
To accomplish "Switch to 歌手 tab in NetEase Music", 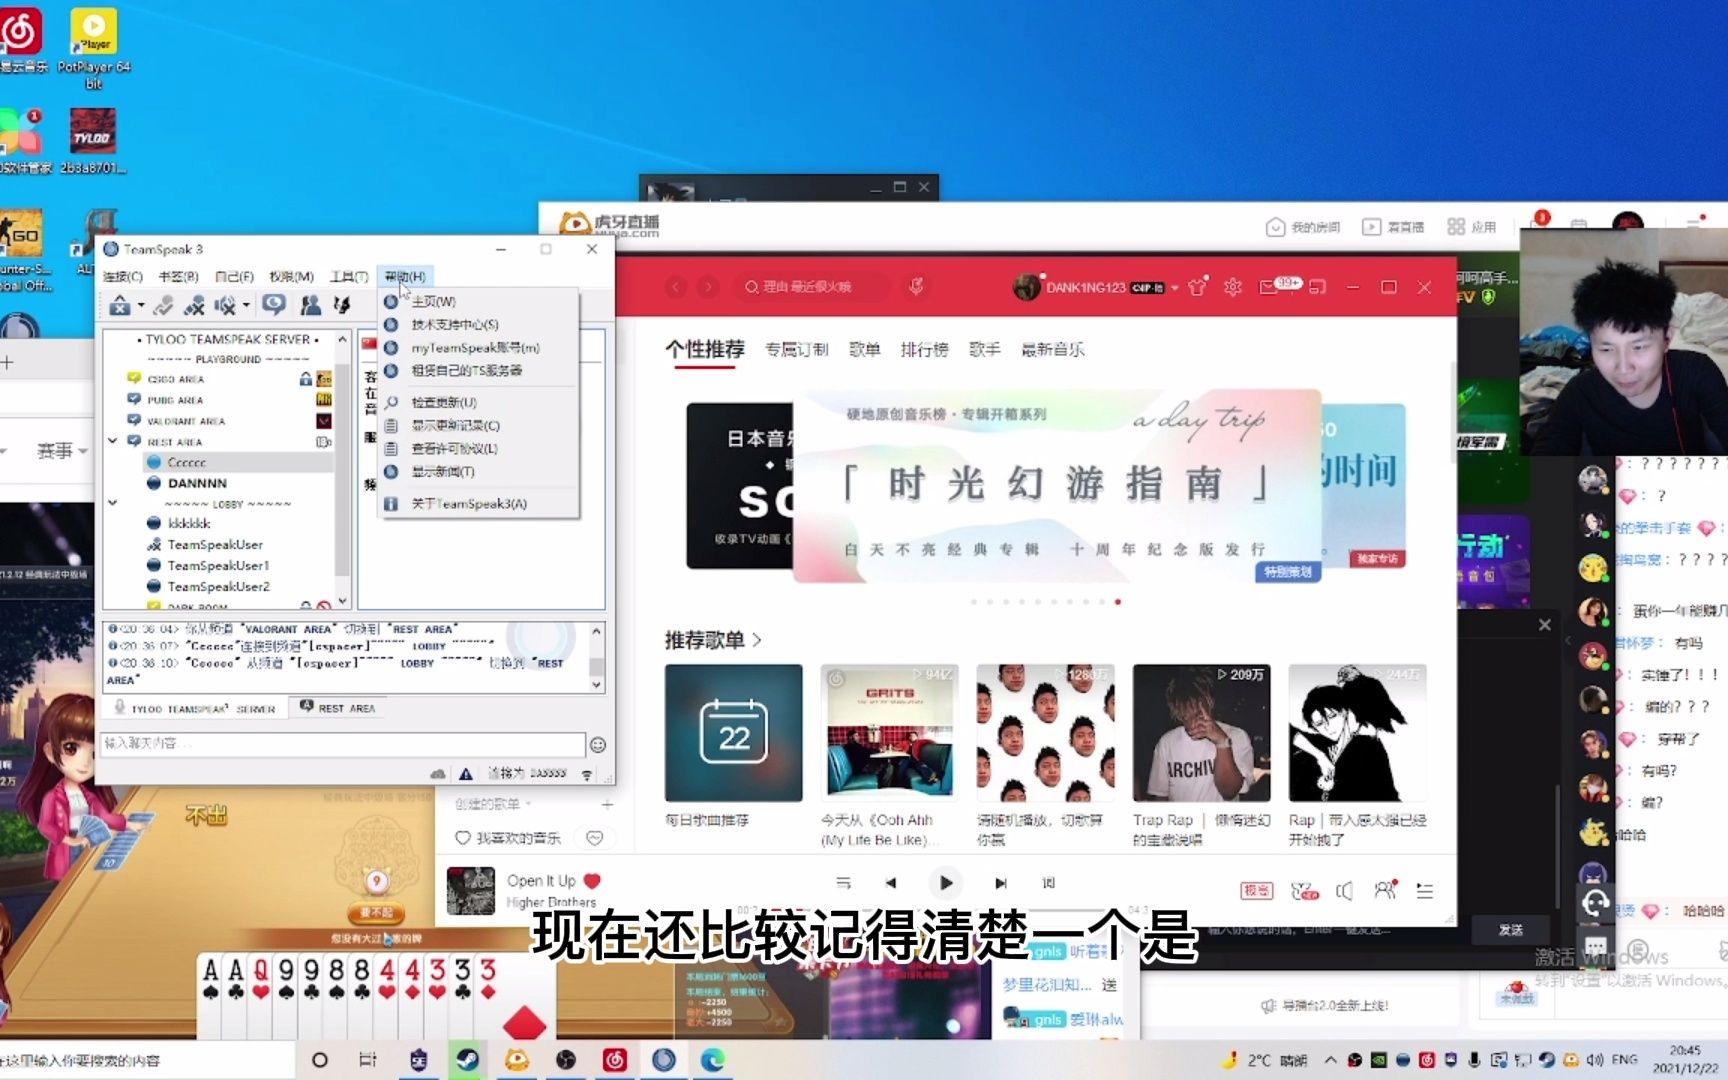I will click(x=985, y=349).
